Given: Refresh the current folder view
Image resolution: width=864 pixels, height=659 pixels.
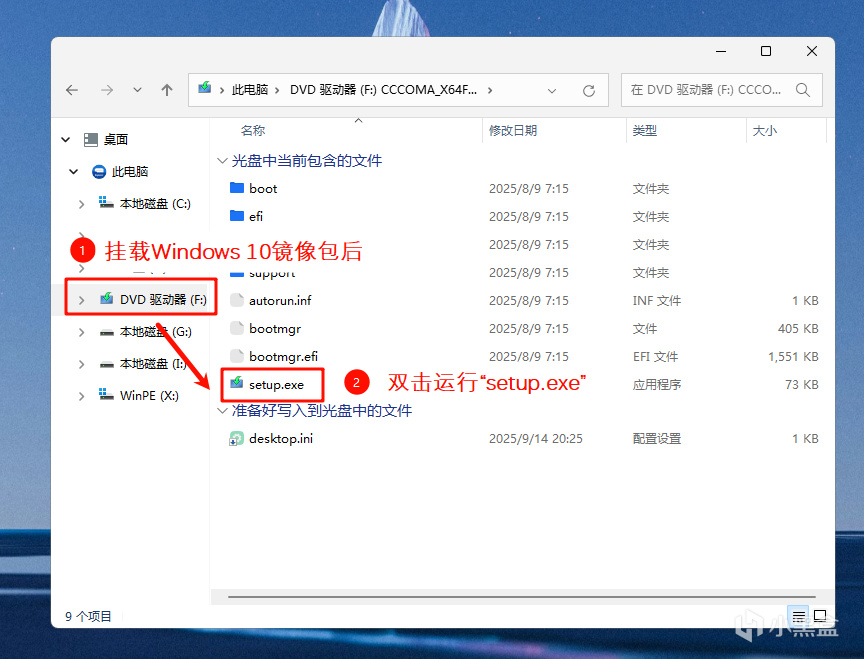Looking at the screenshot, I should (x=589, y=91).
